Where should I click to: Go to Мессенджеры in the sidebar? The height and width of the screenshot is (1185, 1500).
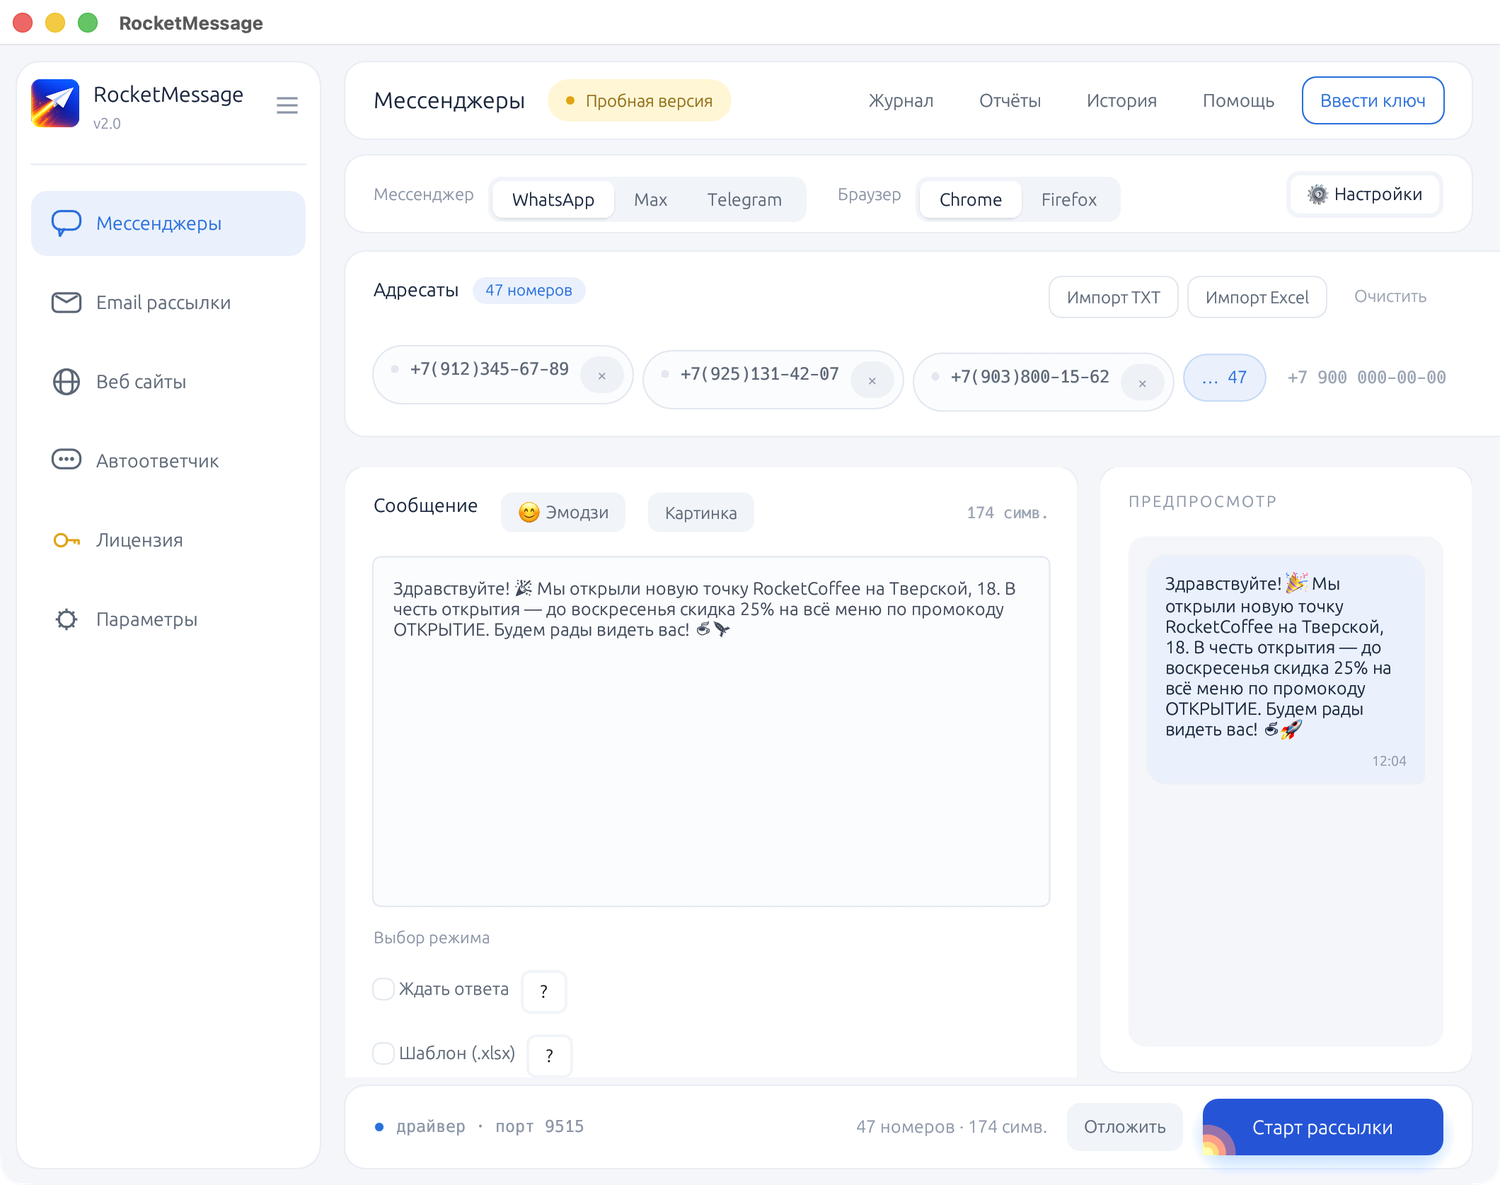[168, 223]
